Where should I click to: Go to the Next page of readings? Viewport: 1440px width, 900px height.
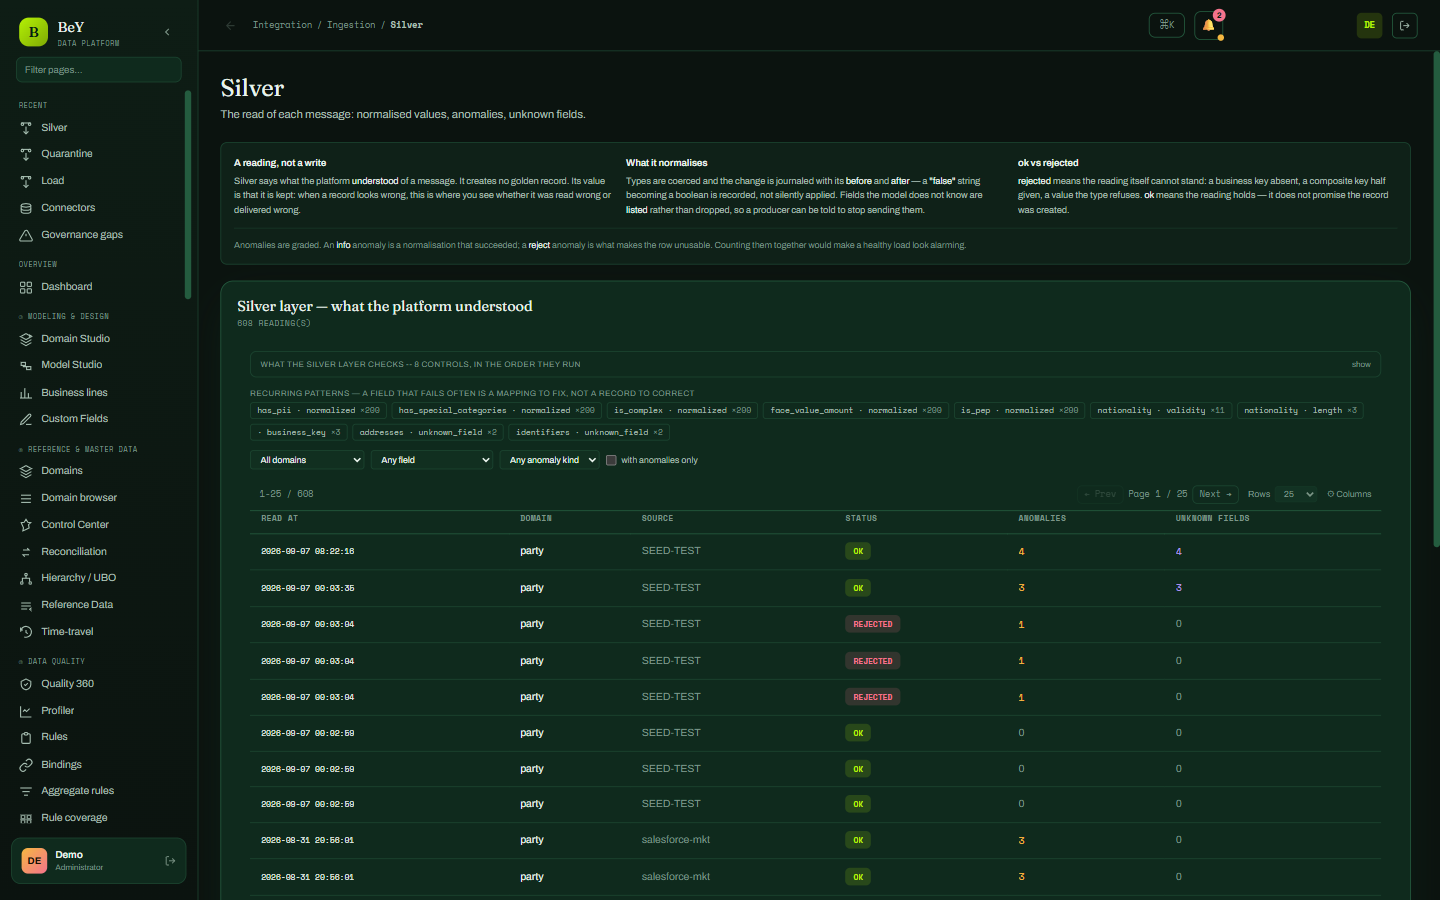1216,494
